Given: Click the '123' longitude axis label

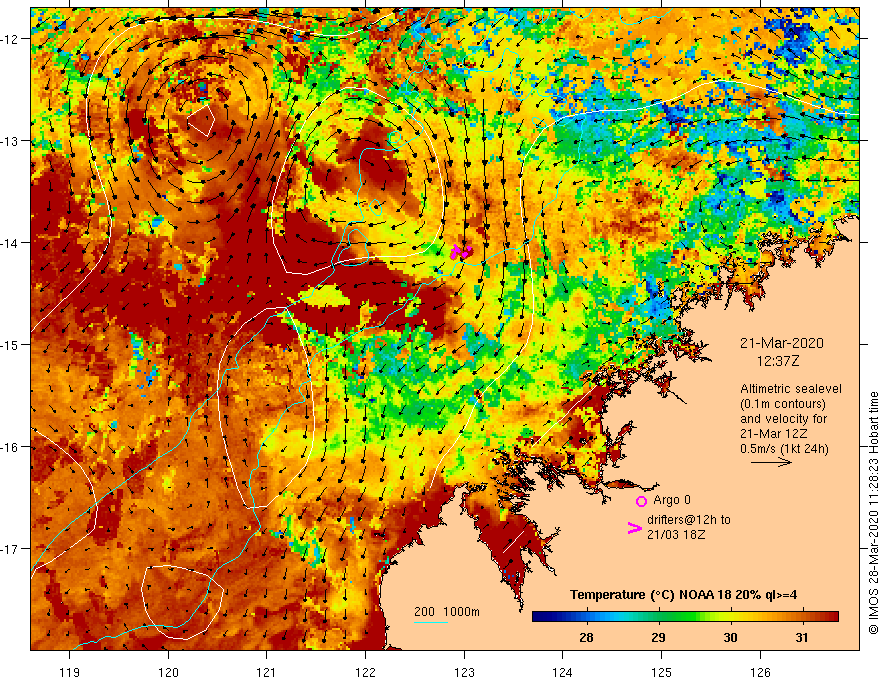Looking at the screenshot, I should pos(464,672).
